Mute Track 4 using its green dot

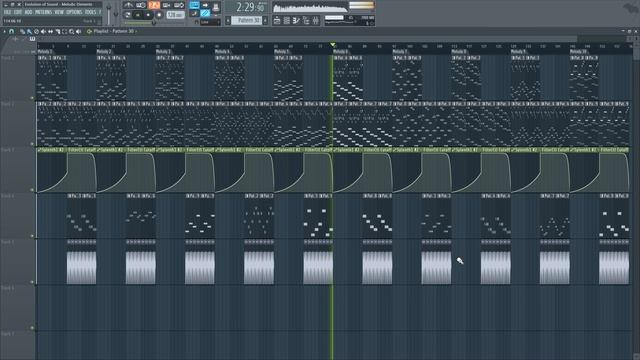32,236
